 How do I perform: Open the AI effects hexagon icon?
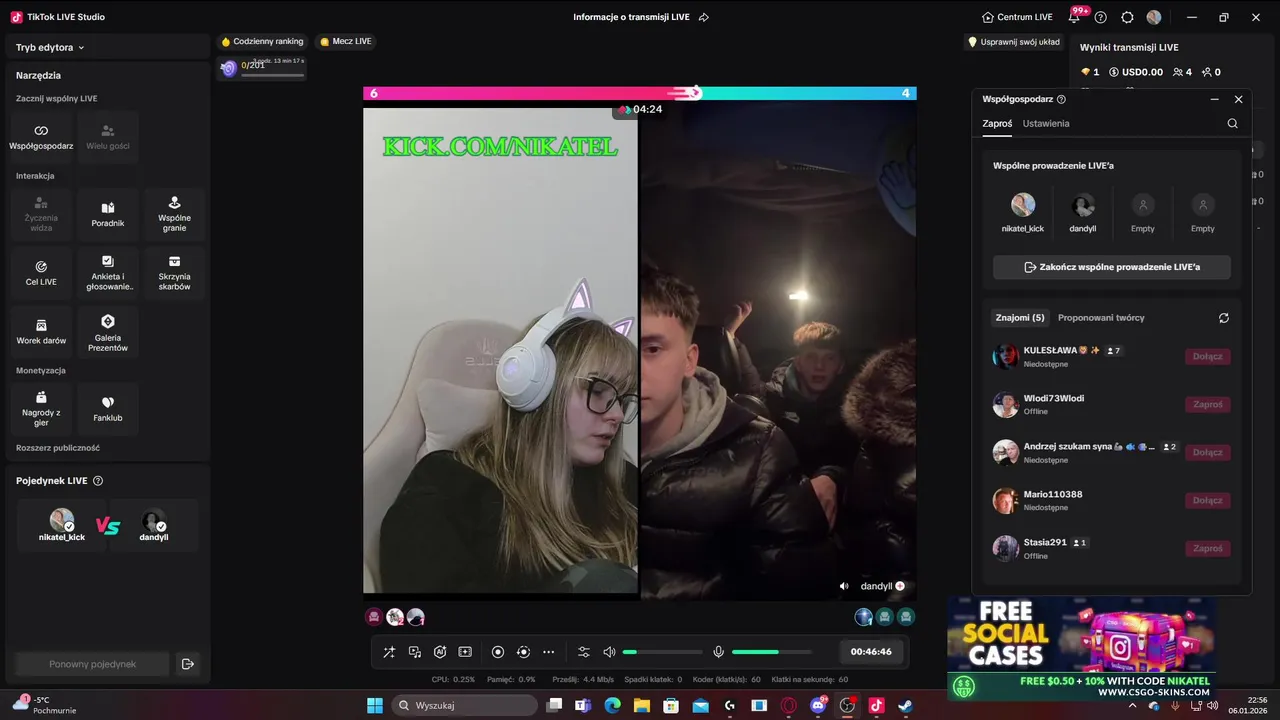[440, 652]
